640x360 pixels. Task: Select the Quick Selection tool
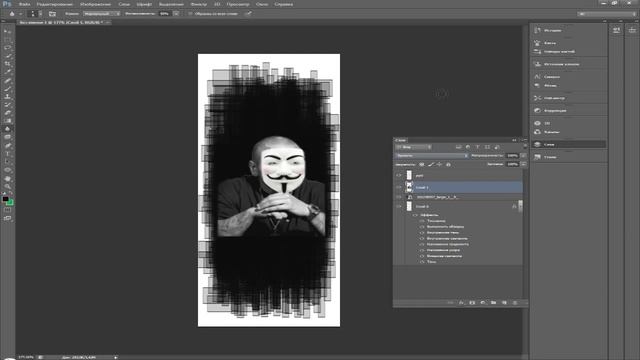click(x=7, y=56)
